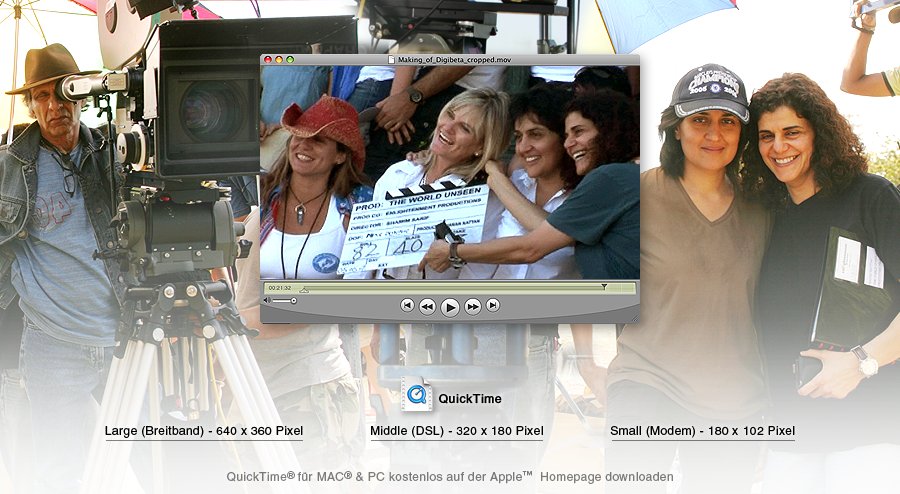Image resolution: width=900 pixels, height=494 pixels.
Task: Click the movie file document icon
Action: pos(392,60)
